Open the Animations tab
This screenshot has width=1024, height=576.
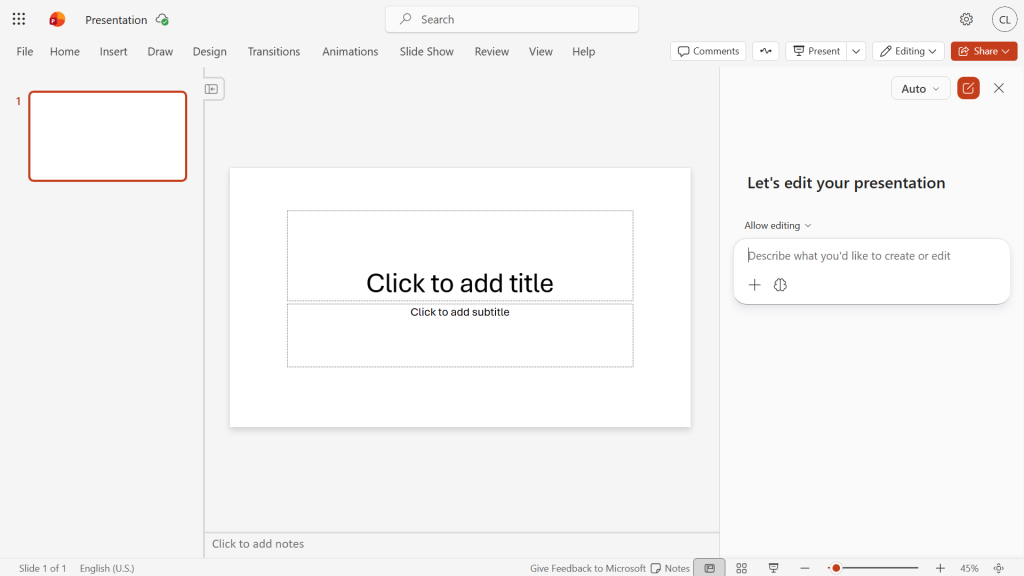pyautogui.click(x=350, y=52)
